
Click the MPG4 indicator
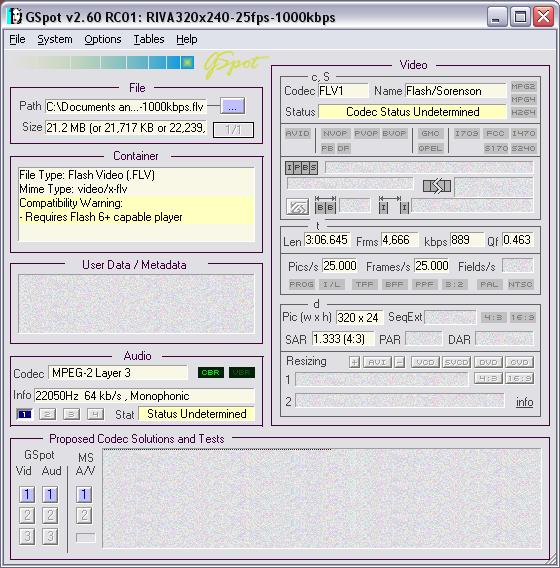click(x=523, y=100)
